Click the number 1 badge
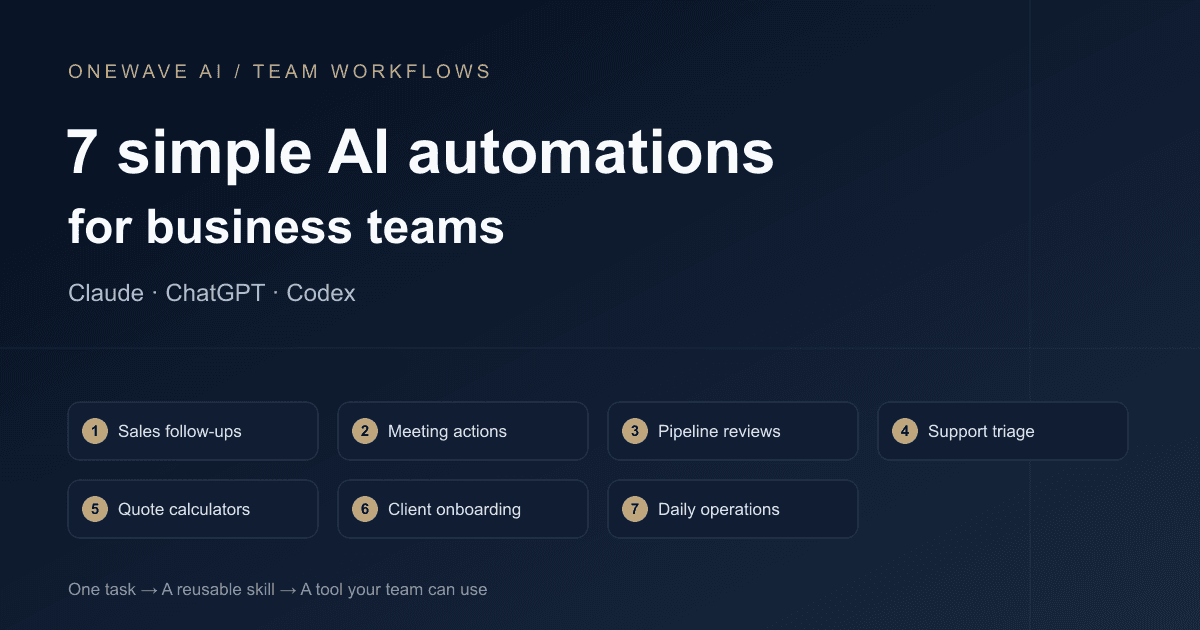1200x630 pixels. (95, 431)
